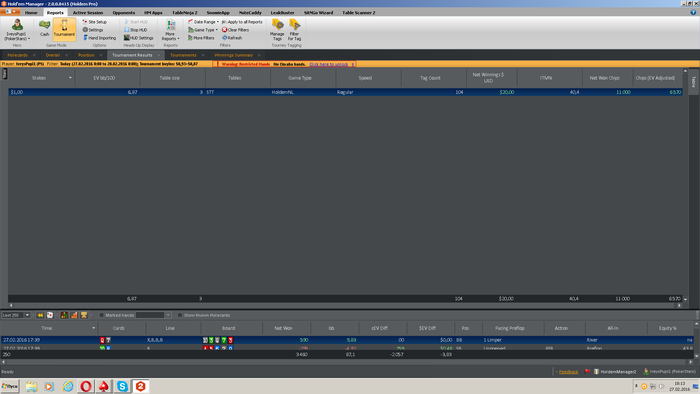The height and width of the screenshot is (394, 700).
Task: Refresh the report
Action: [232, 38]
